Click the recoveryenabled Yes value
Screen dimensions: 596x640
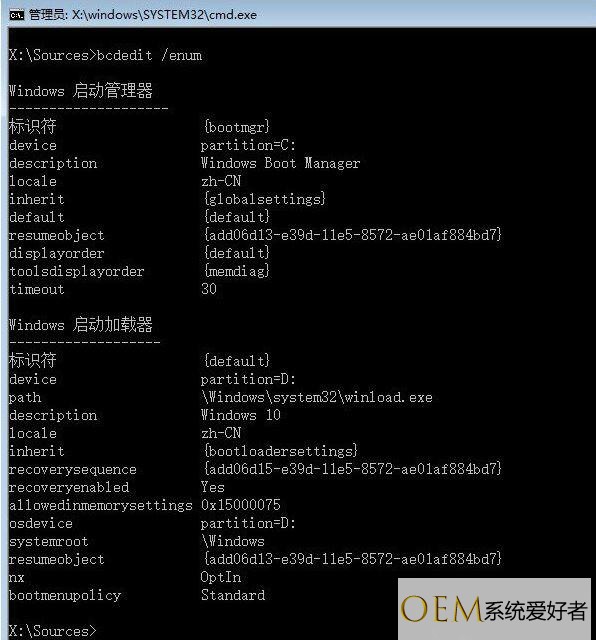pyautogui.click(x=212, y=487)
